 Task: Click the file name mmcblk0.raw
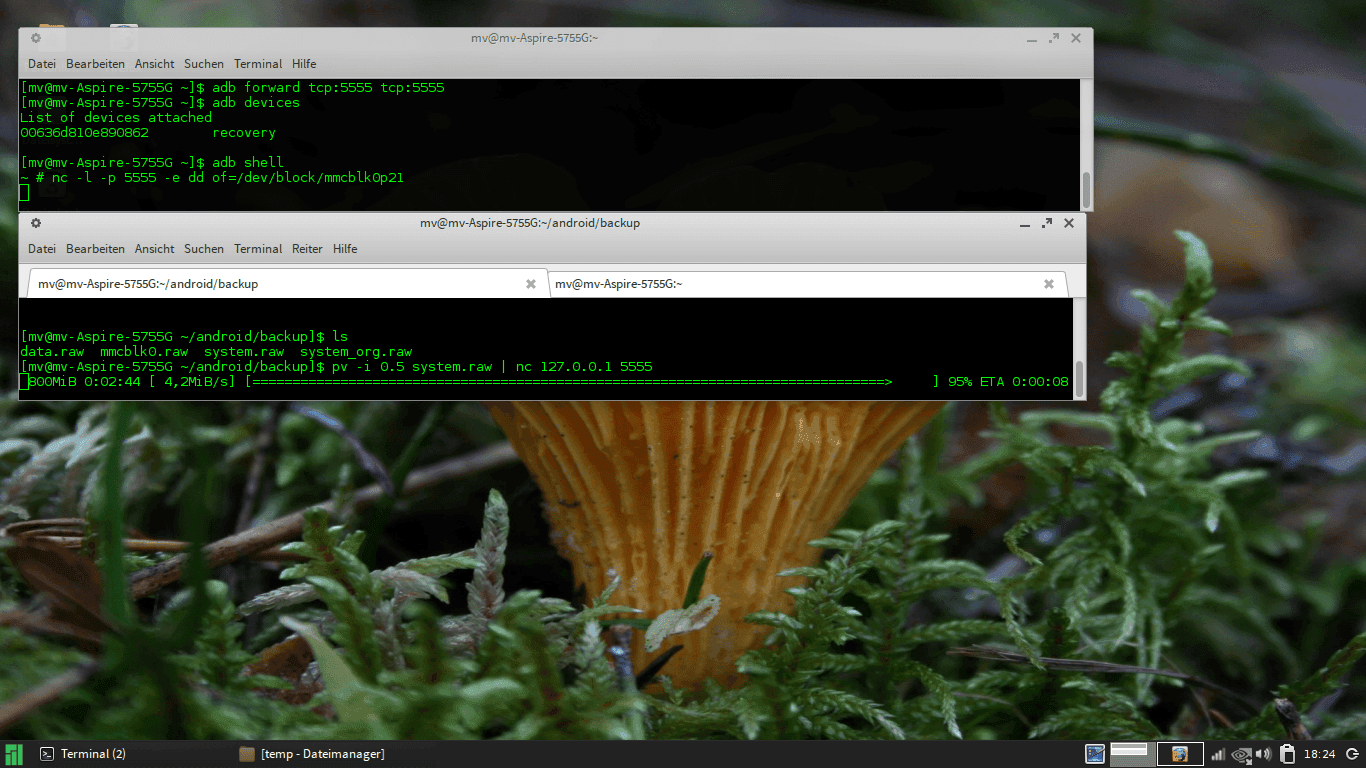pyautogui.click(x=144, y=352)
